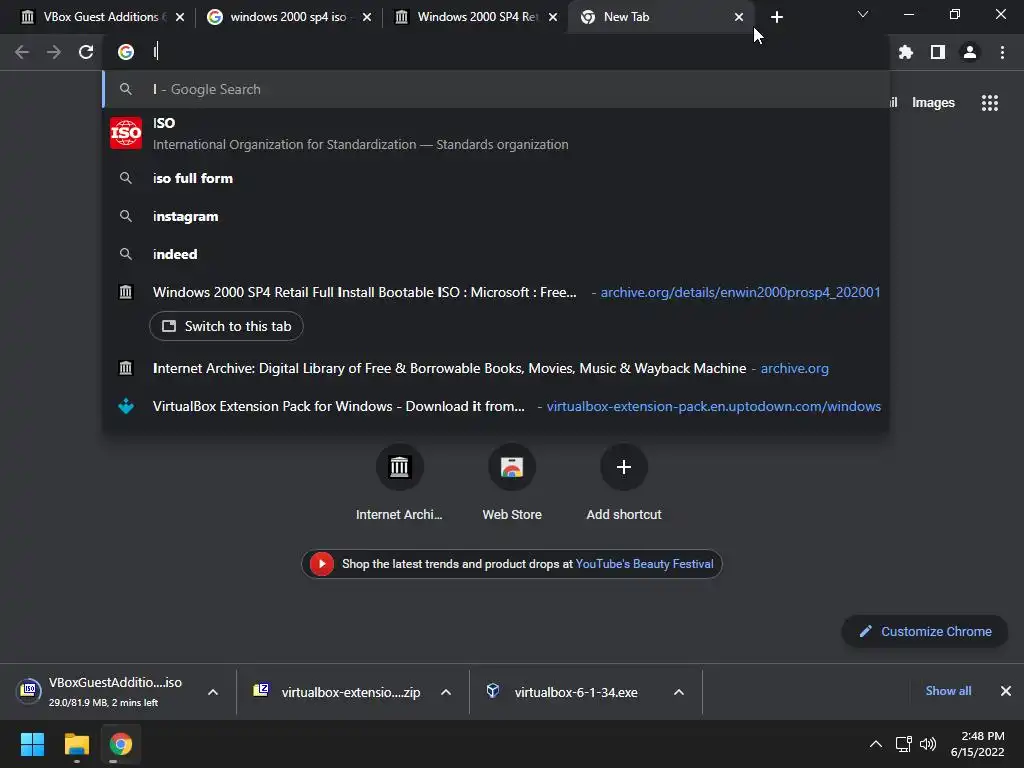This screenshot has height=768, width=1024.
Task: Open the Extensions puzzle icon
Action: point(905,52)
